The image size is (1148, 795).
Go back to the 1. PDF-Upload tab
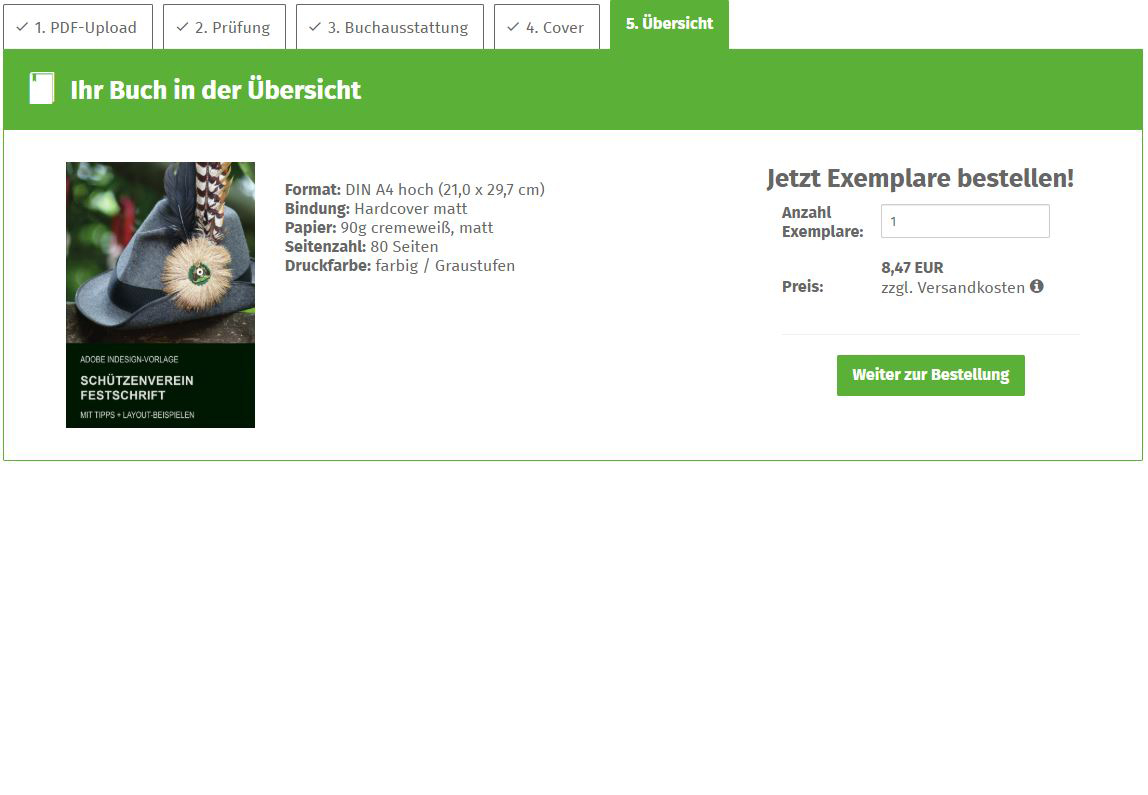tap(78, 27)
